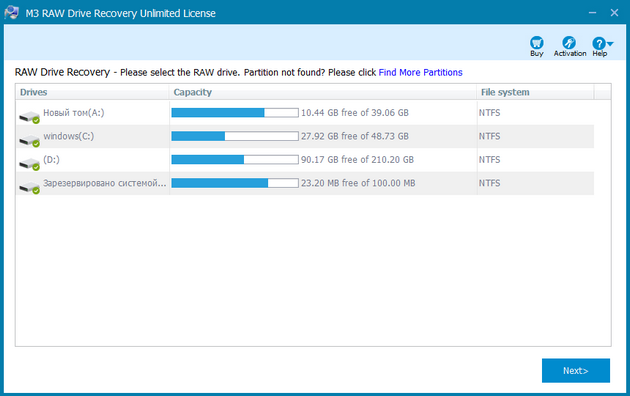Screen dimensions: 630x396
Task: Proceed with the Next> button
Action: [x=575, y=370]
